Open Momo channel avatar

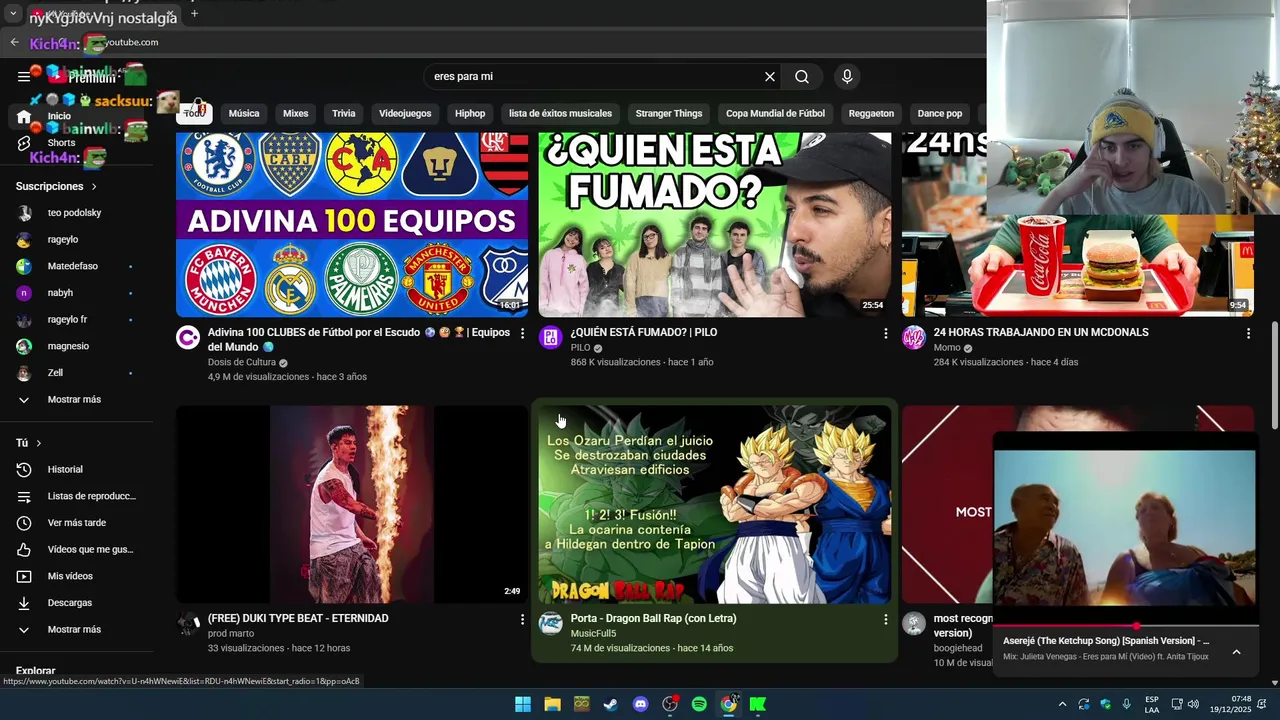pyautogui.click(x=914, y=338)
